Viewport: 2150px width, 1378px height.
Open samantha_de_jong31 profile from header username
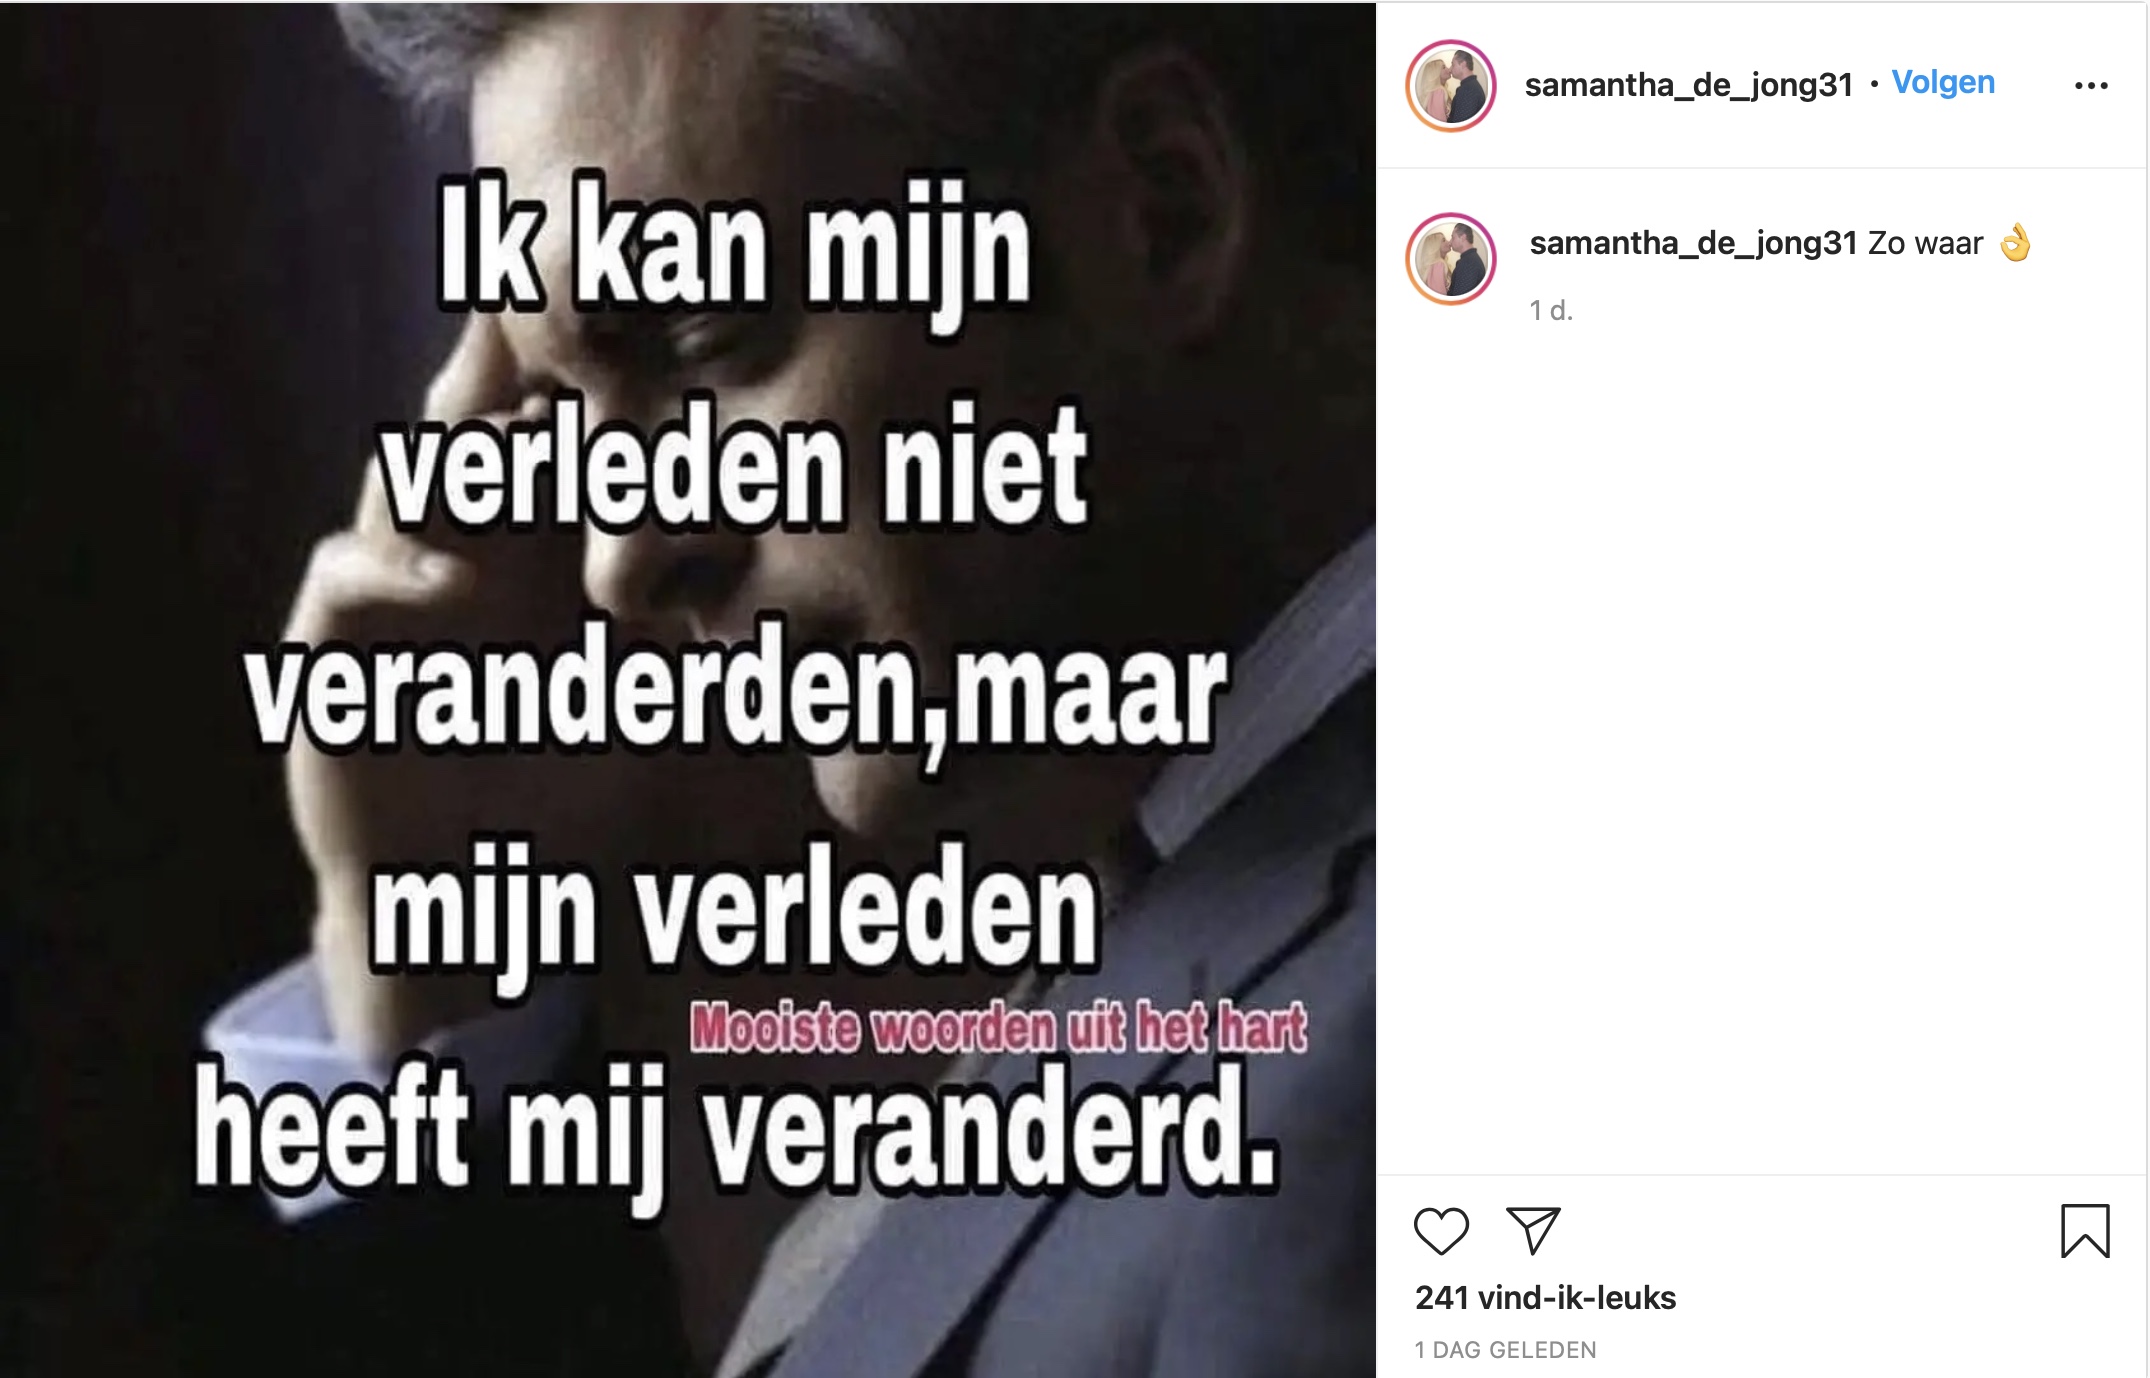[1688, 85]
